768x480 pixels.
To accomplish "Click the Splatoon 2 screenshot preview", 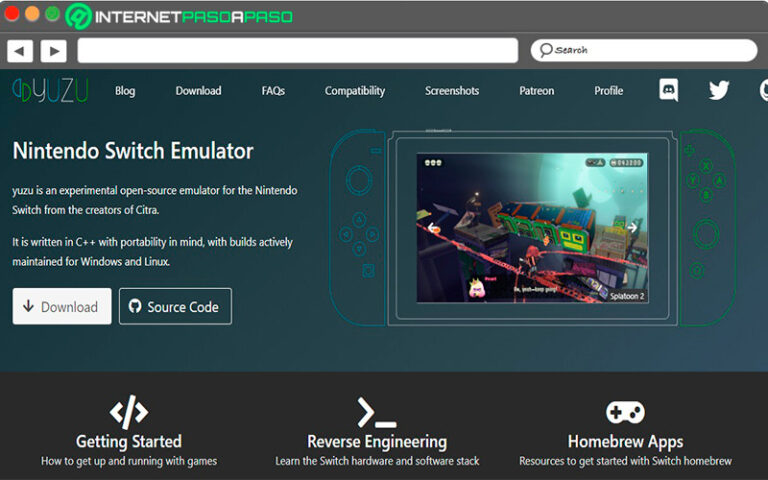I will 533,228.
